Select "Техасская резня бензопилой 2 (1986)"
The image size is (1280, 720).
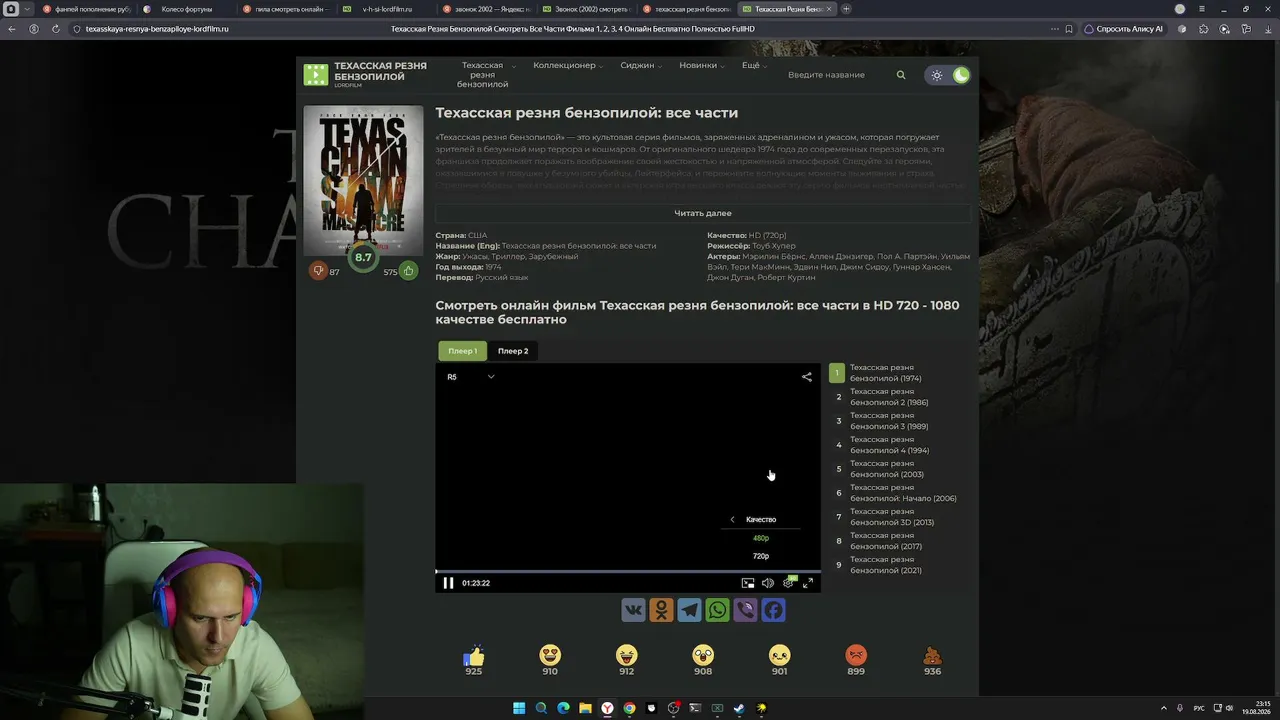point(888,397)
